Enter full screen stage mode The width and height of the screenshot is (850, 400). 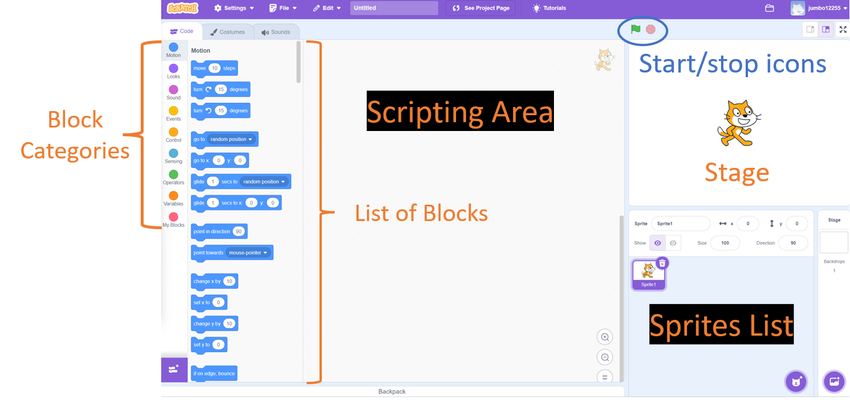[x=842, y=30]
